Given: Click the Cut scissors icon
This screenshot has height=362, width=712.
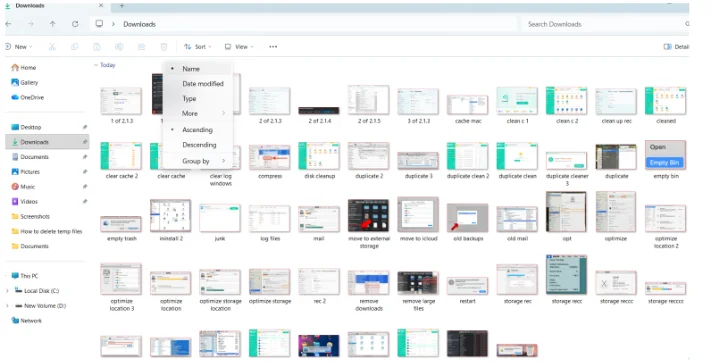Looking at the screenshot, I should (x=52, y=47).
